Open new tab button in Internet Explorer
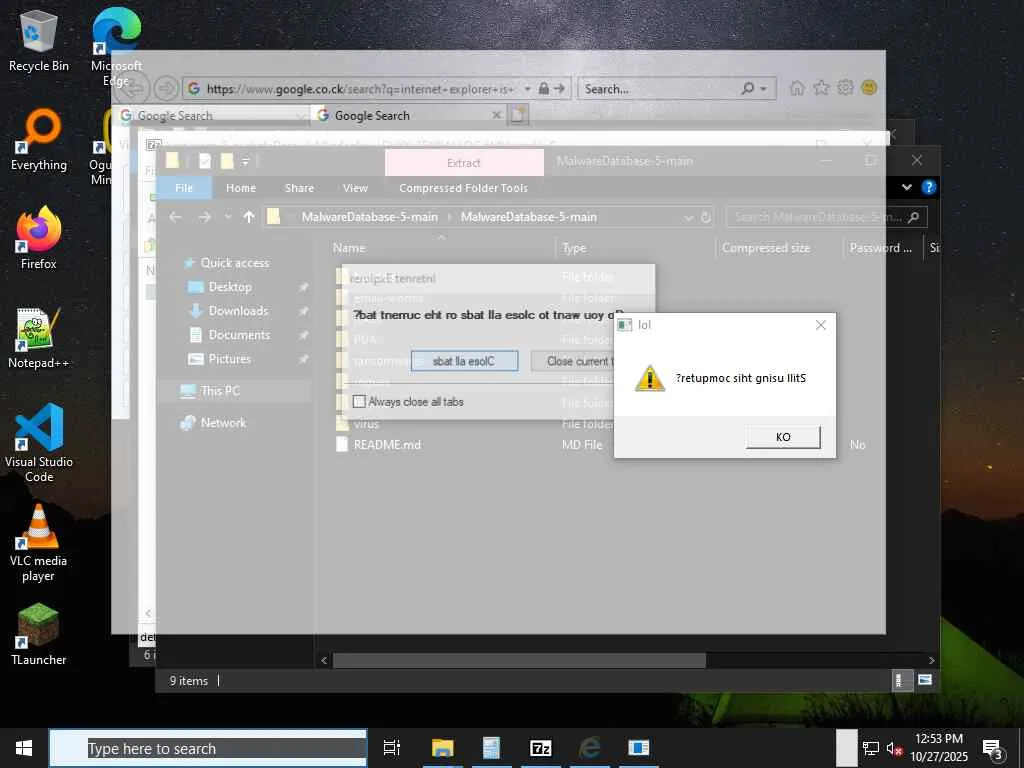Image resolution: width=1024 pixels, height=768 pixels. 518,115
